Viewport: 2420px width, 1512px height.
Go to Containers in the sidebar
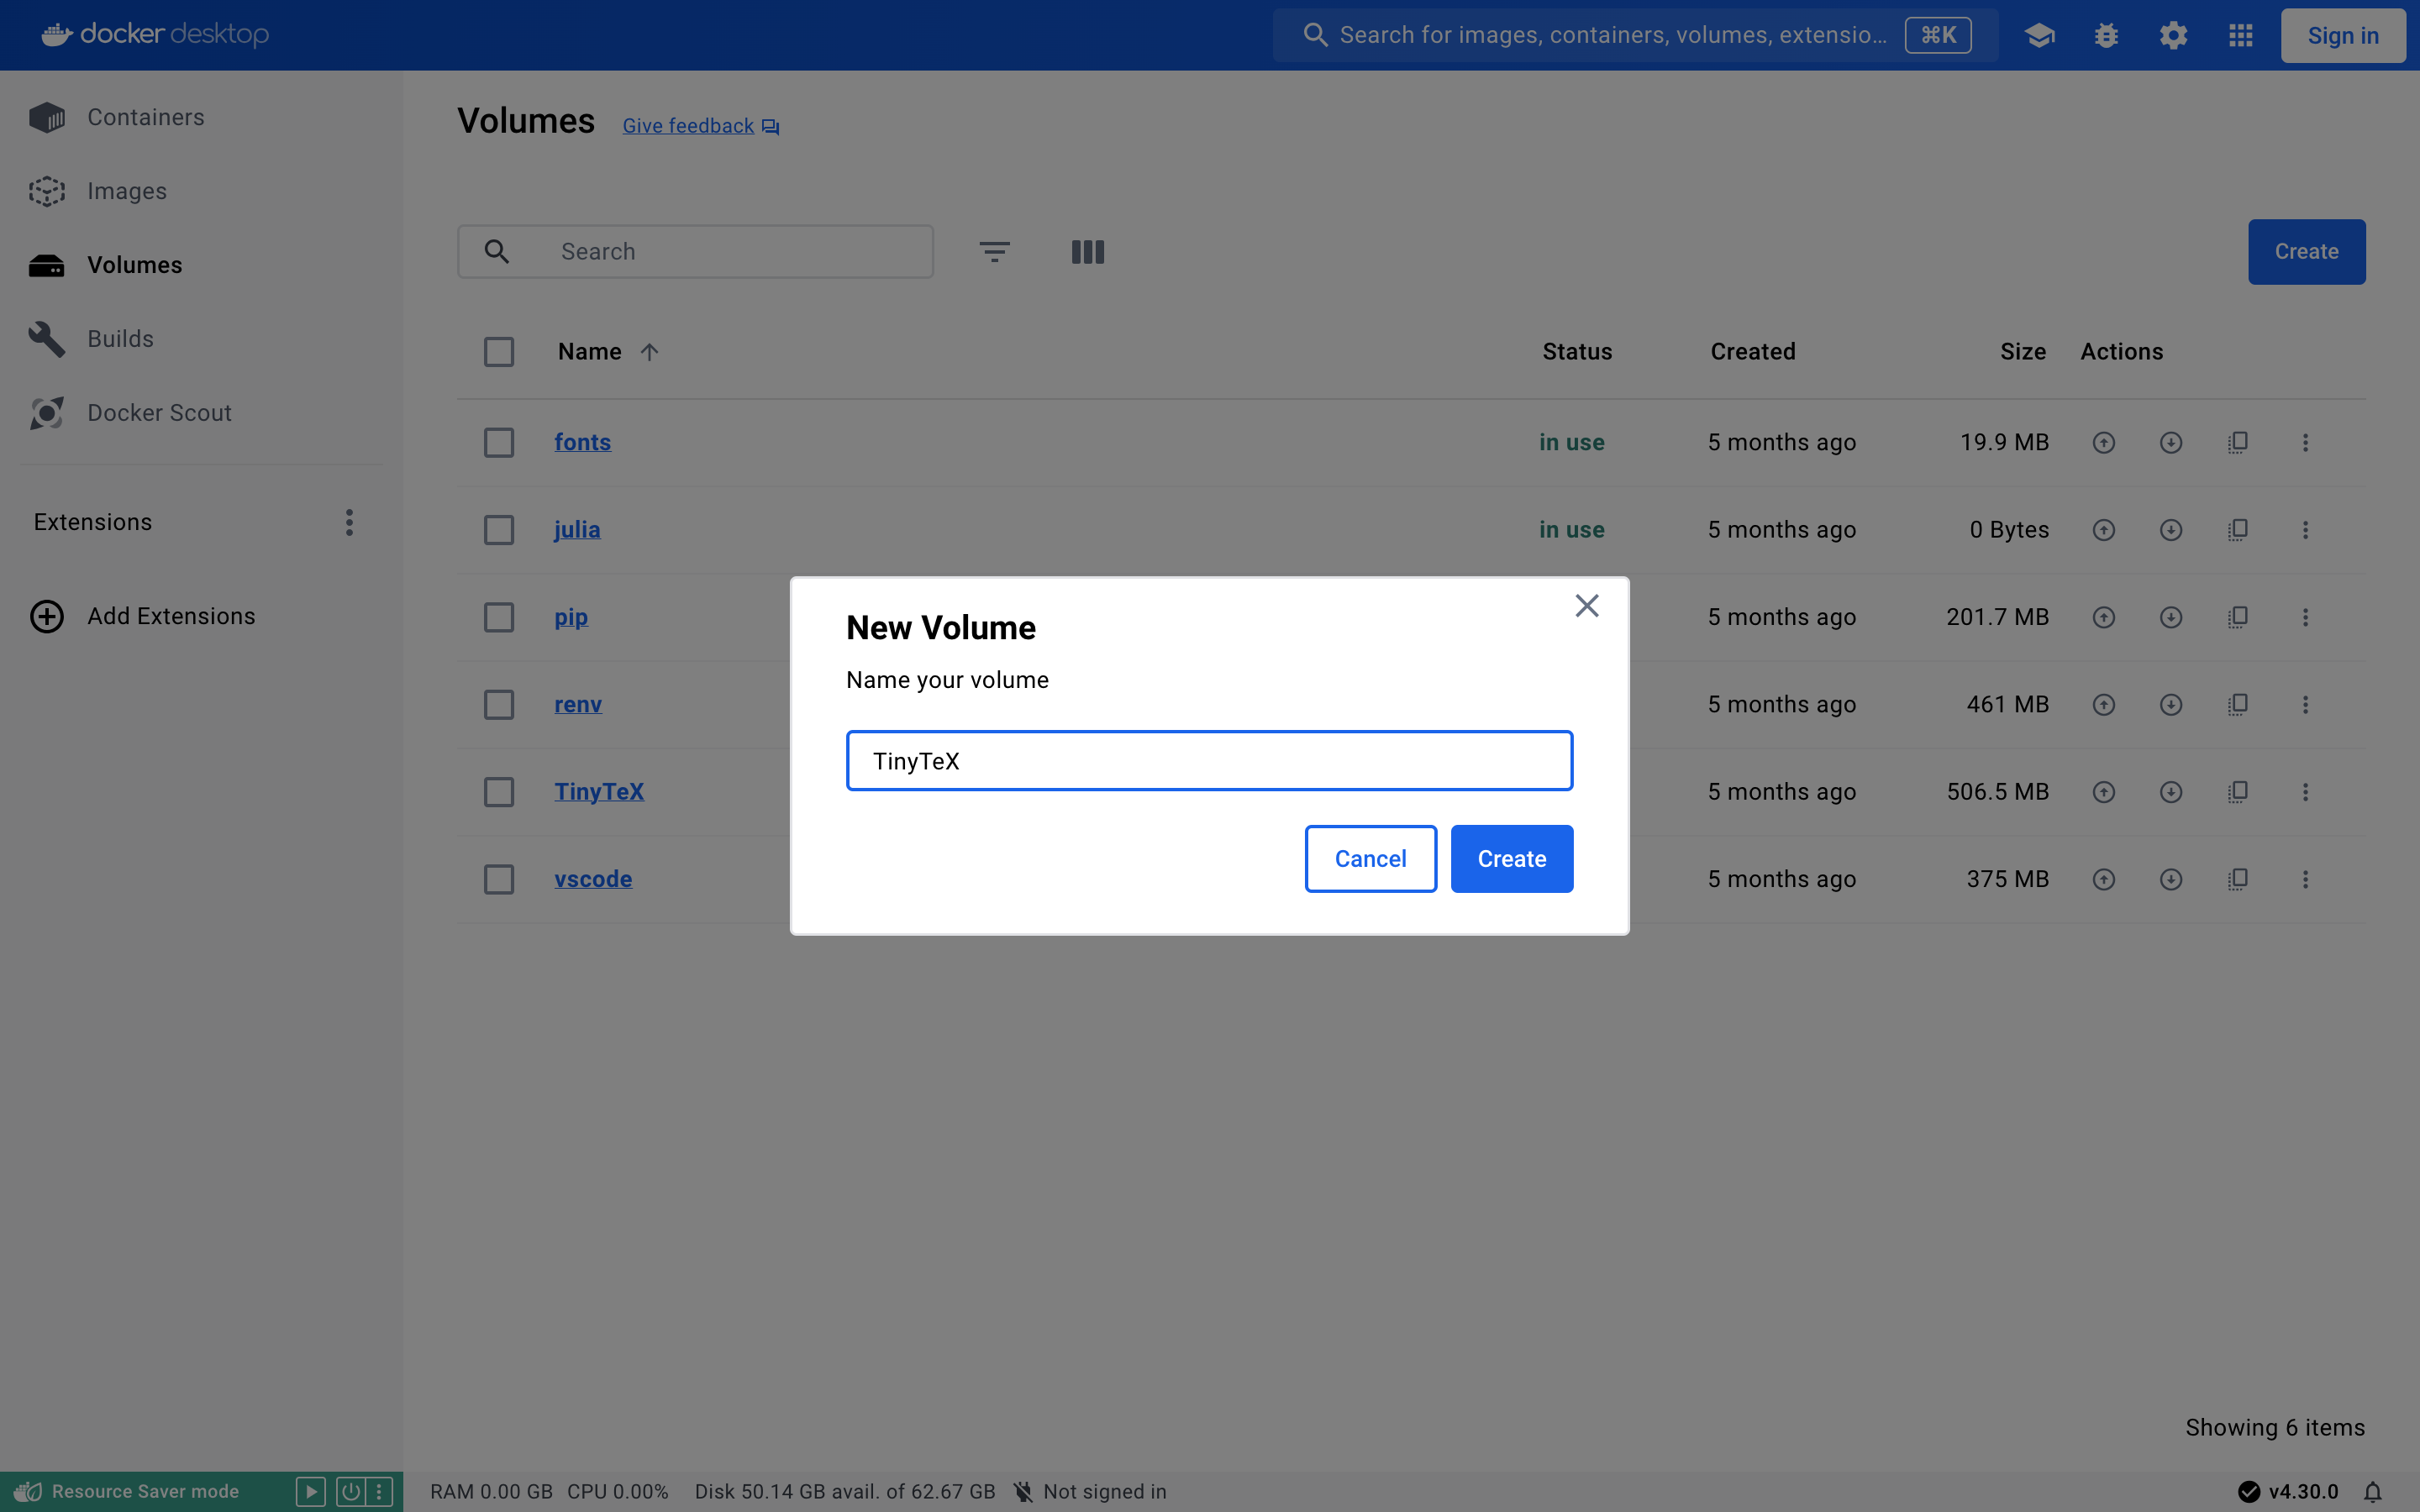click(x=145, y=117)
